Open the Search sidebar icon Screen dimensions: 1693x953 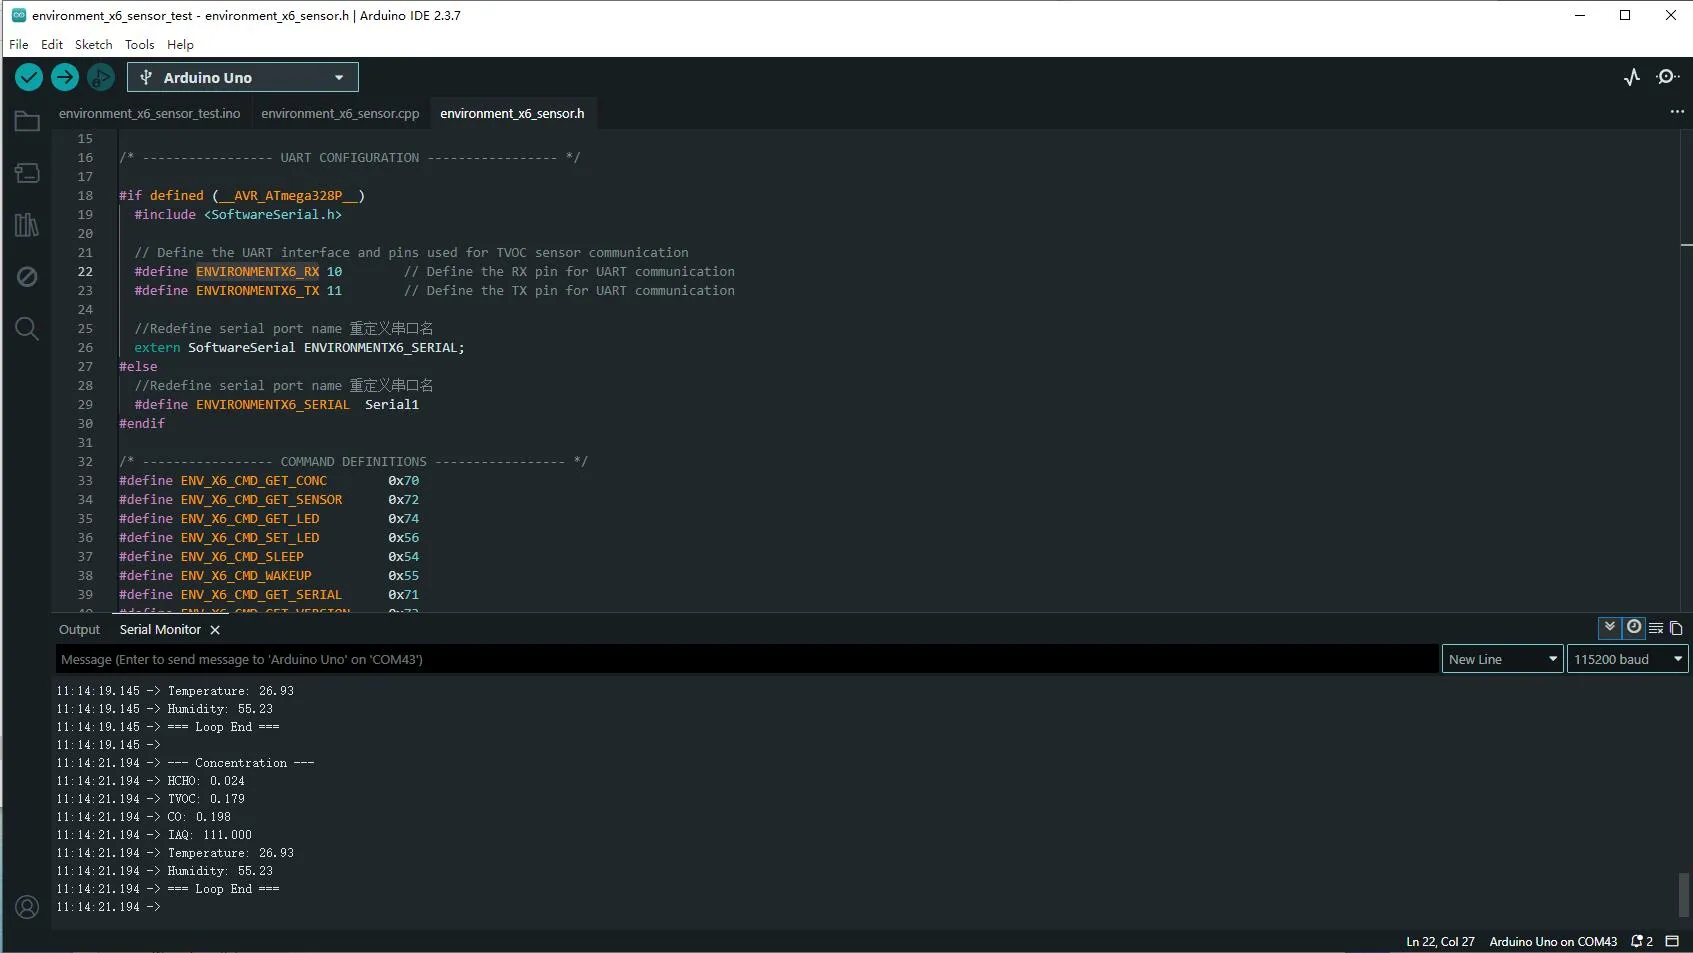coord(27,329)
